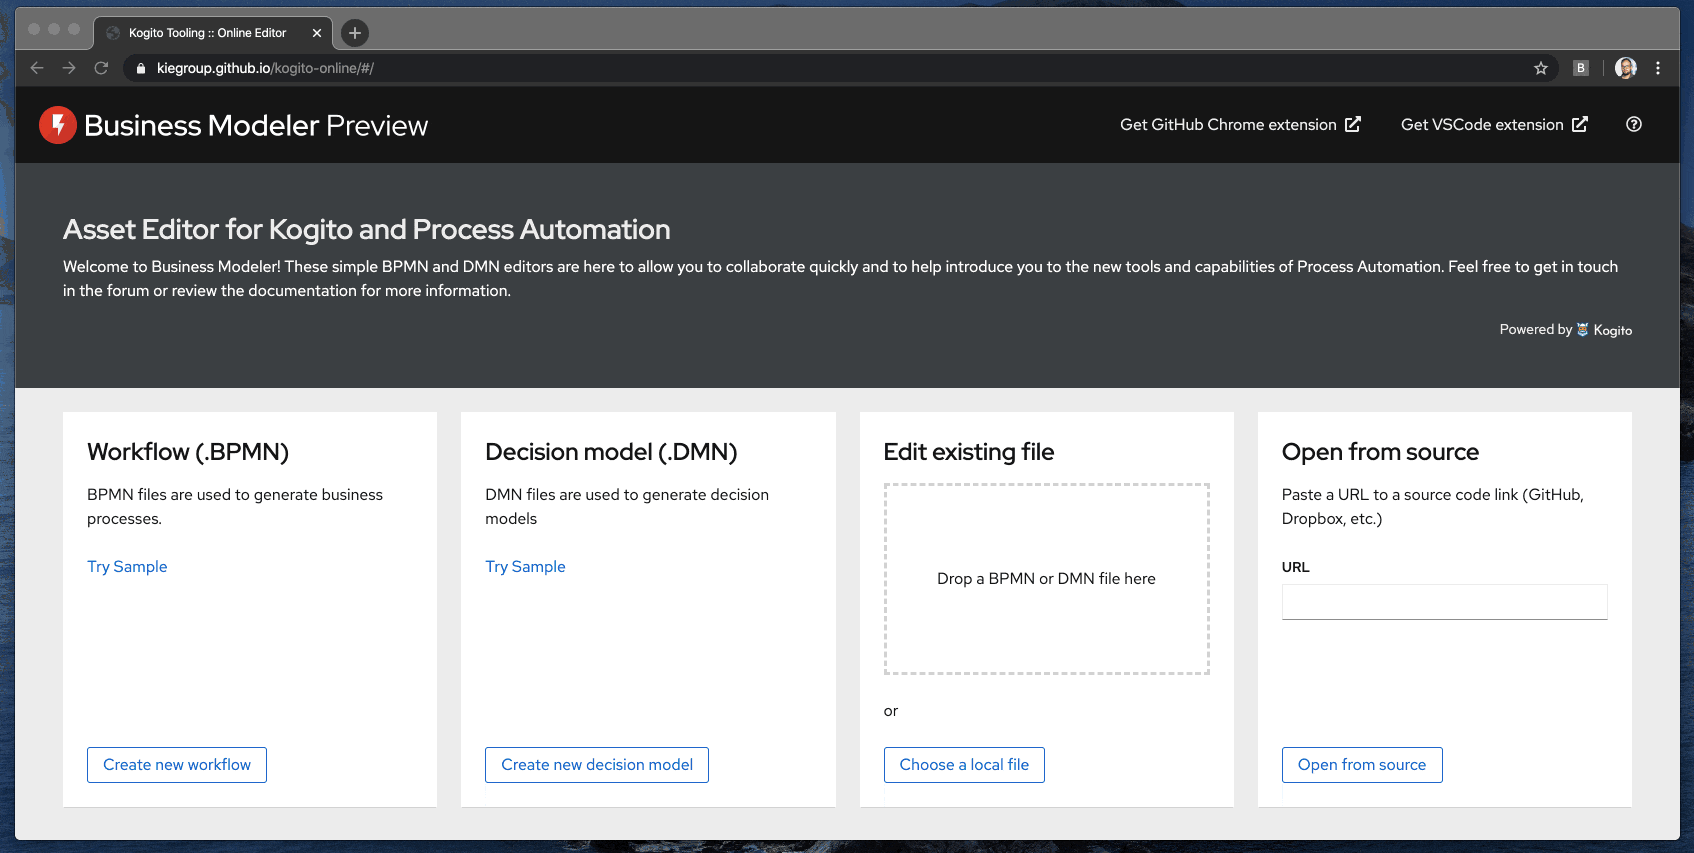Go back using the browser back arrow
The width and height of the screenshot is (1694, 853).
point(37,68)
